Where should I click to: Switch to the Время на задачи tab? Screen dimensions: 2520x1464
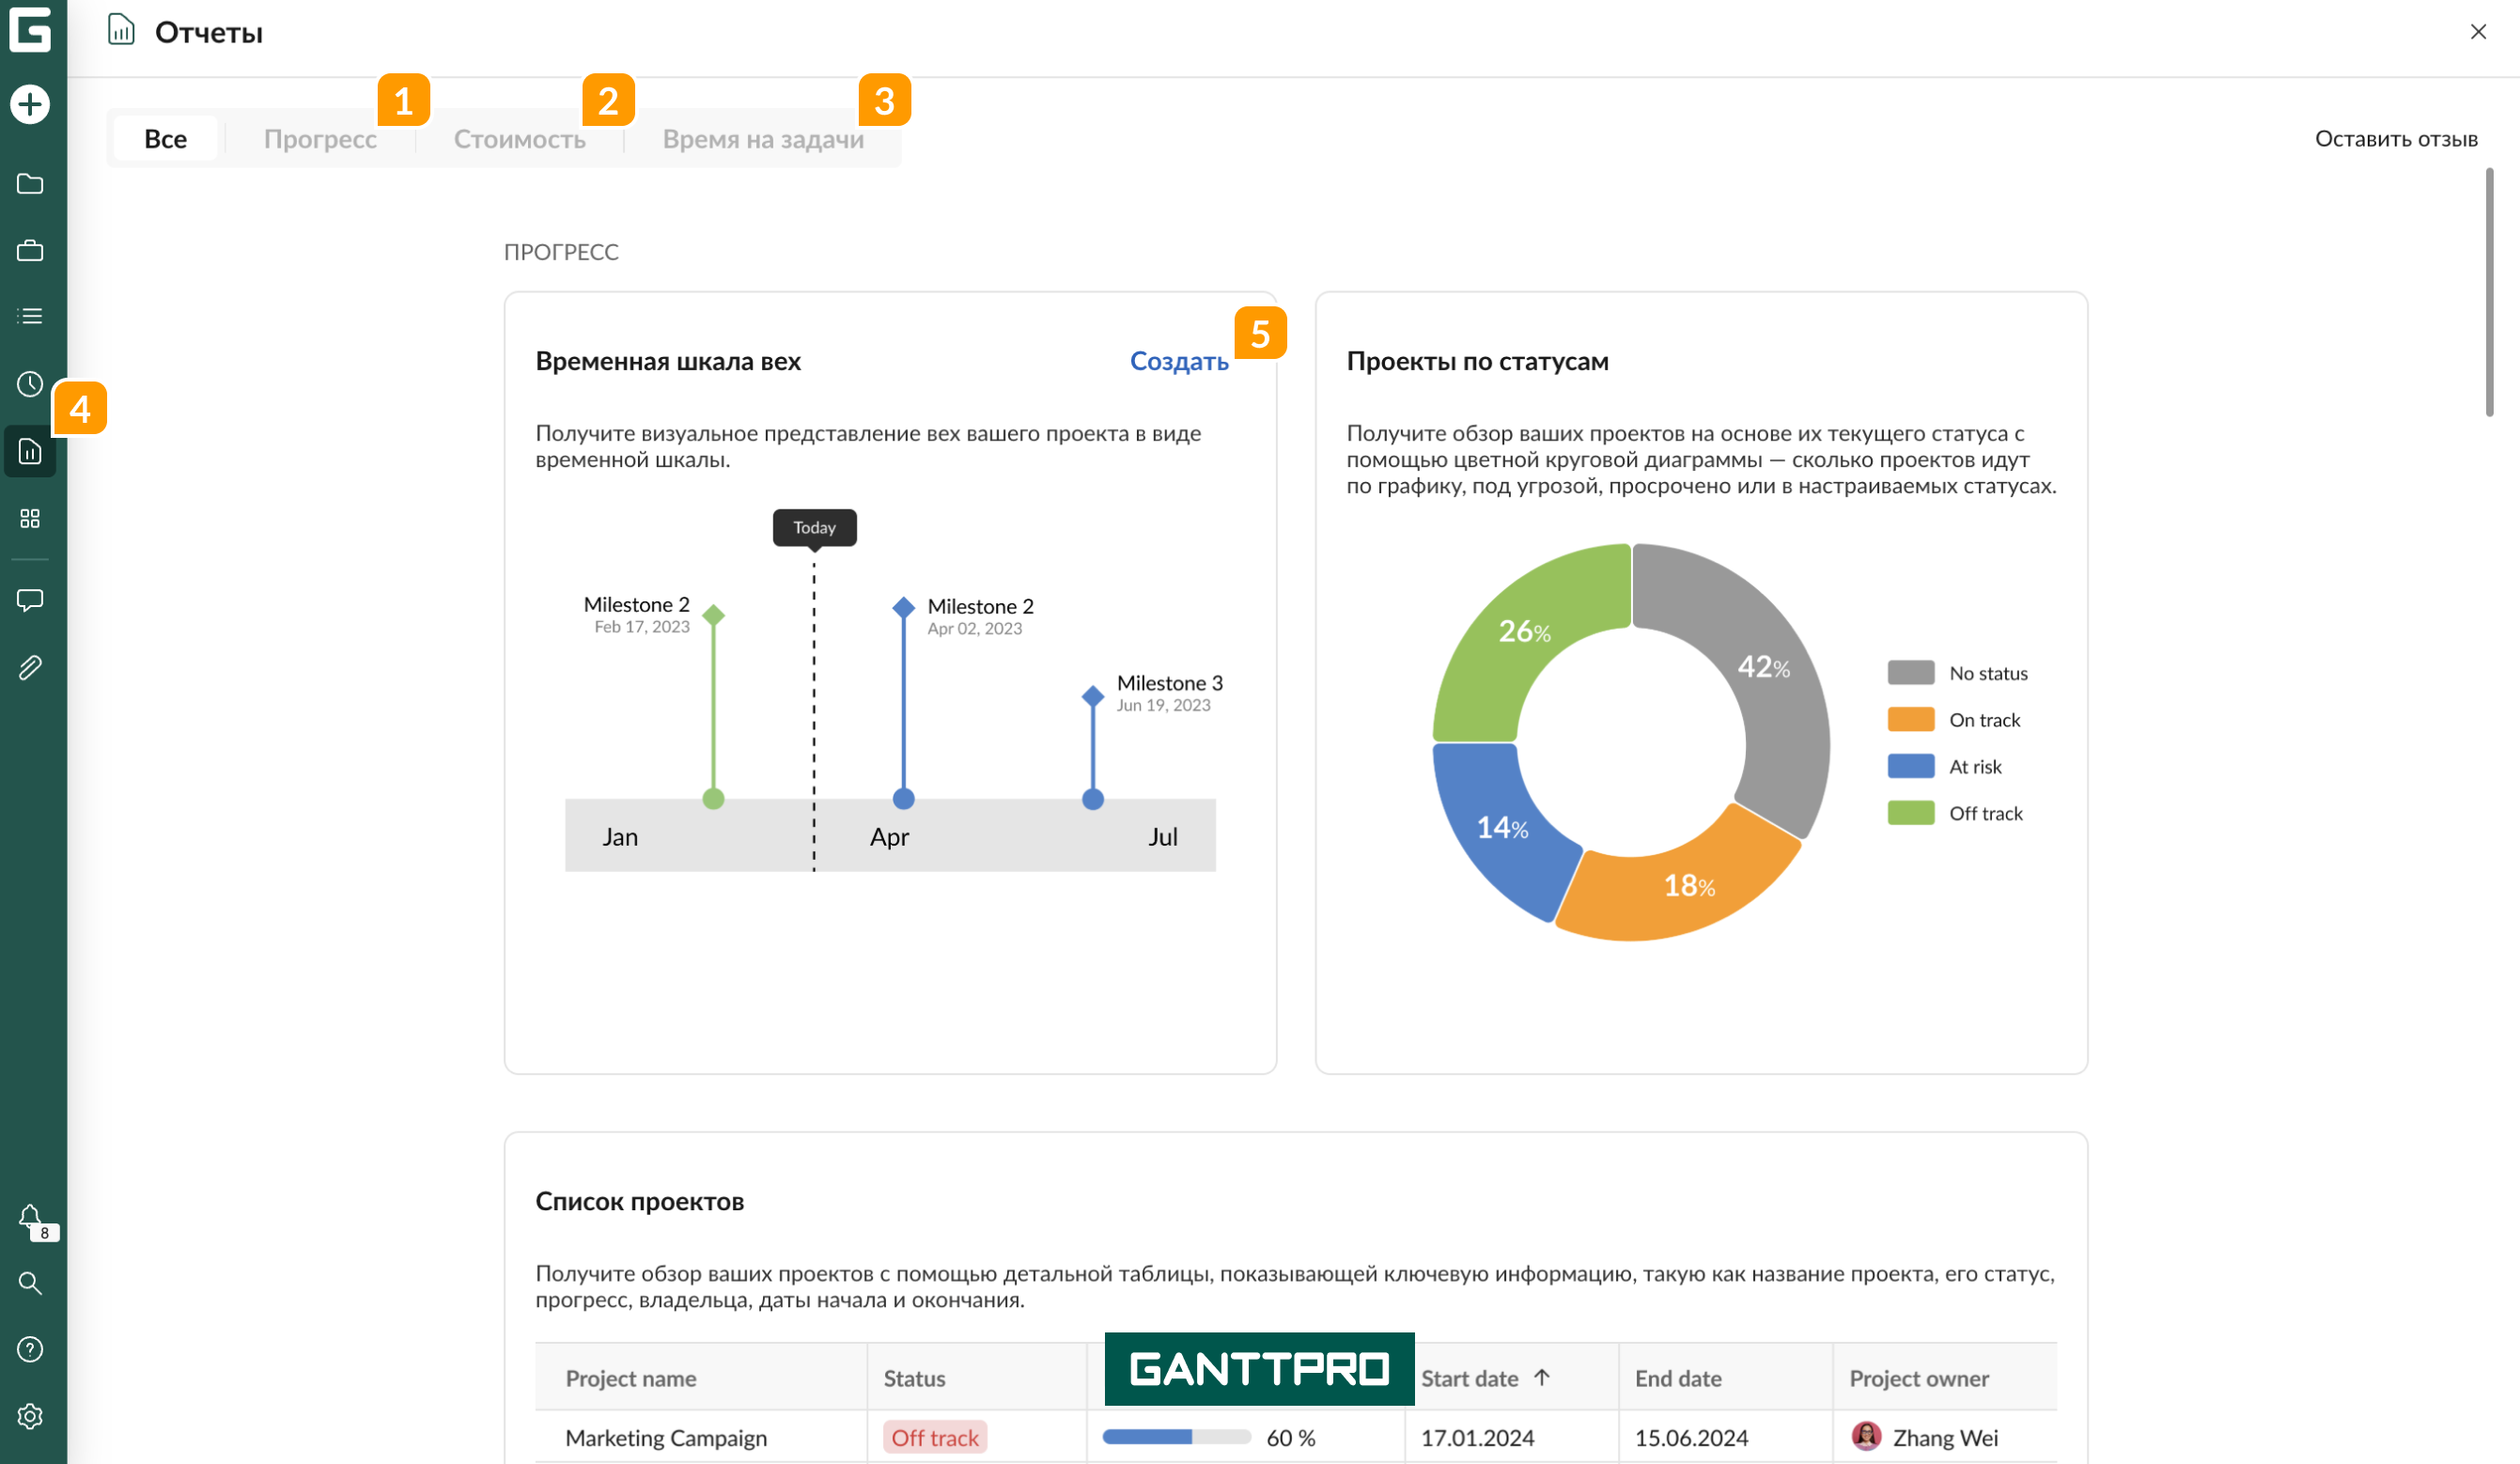click(x=763, y=139)
